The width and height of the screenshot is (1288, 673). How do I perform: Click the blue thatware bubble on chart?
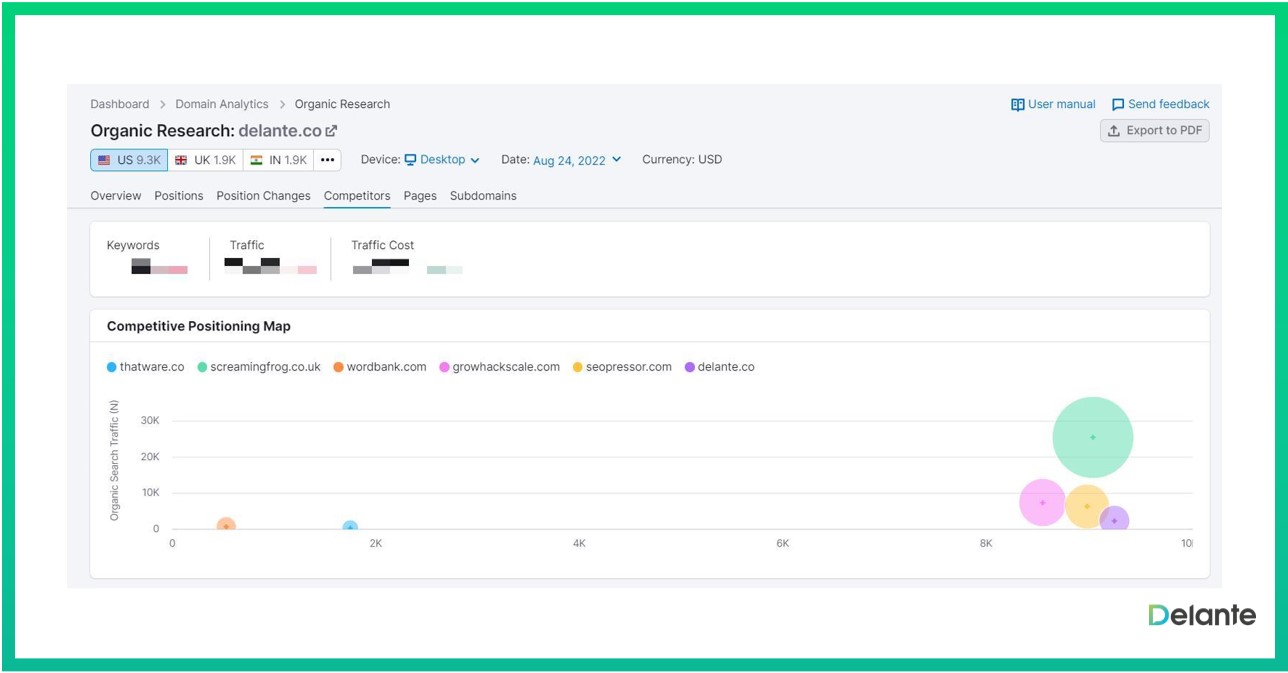tap(350, 526)
